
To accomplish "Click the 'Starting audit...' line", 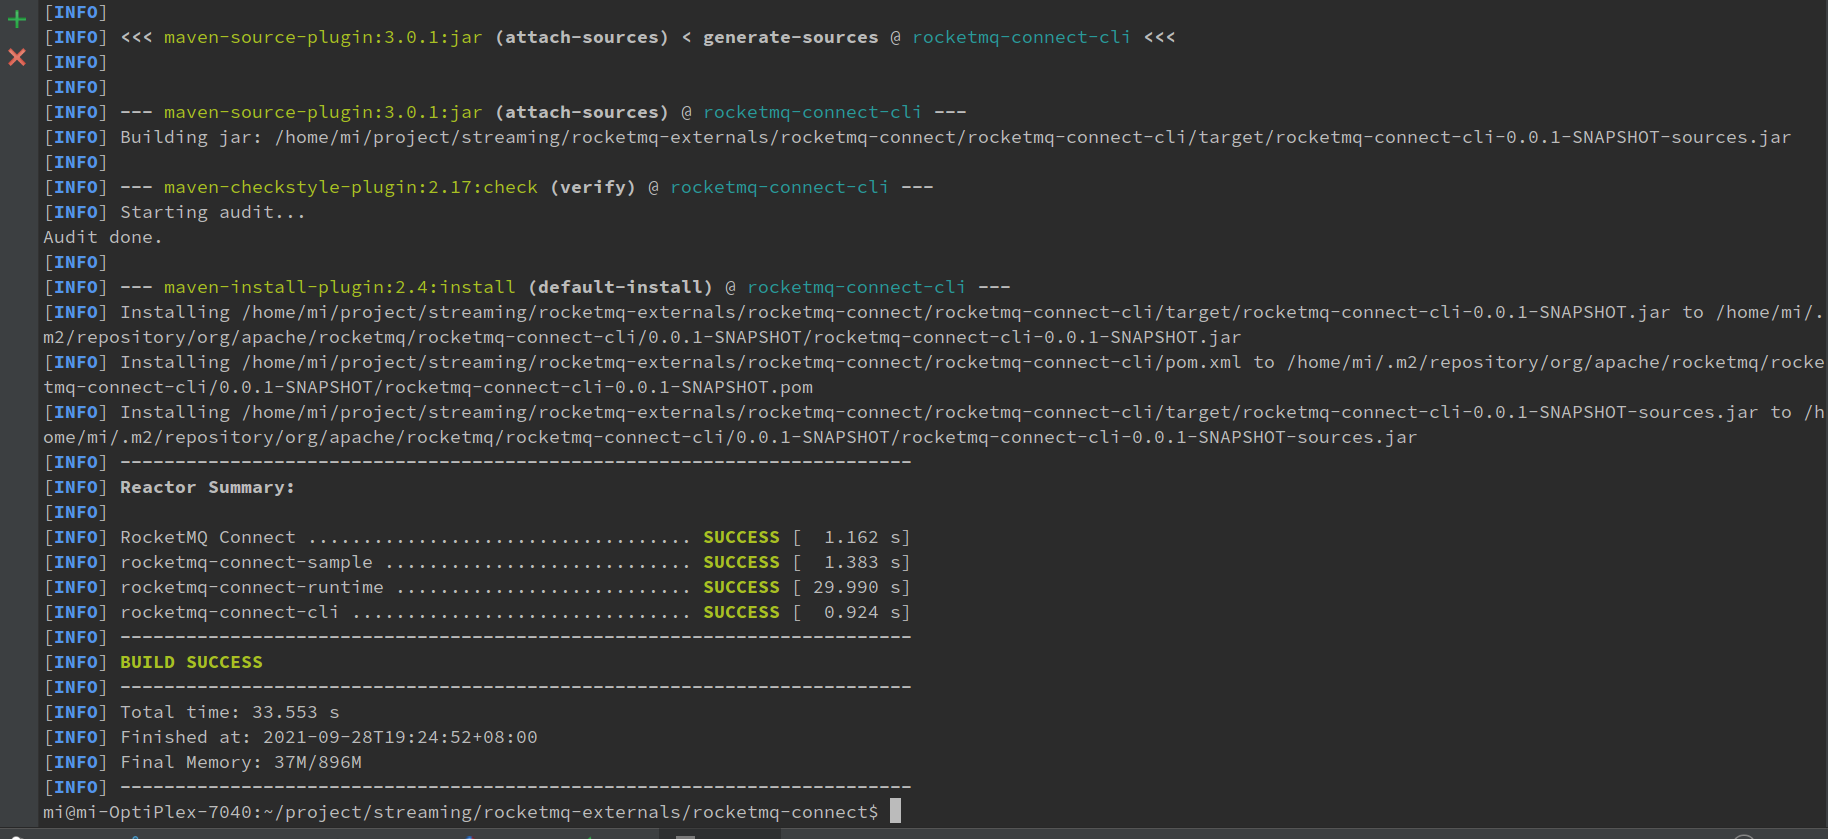I will [x=213, y=212].
